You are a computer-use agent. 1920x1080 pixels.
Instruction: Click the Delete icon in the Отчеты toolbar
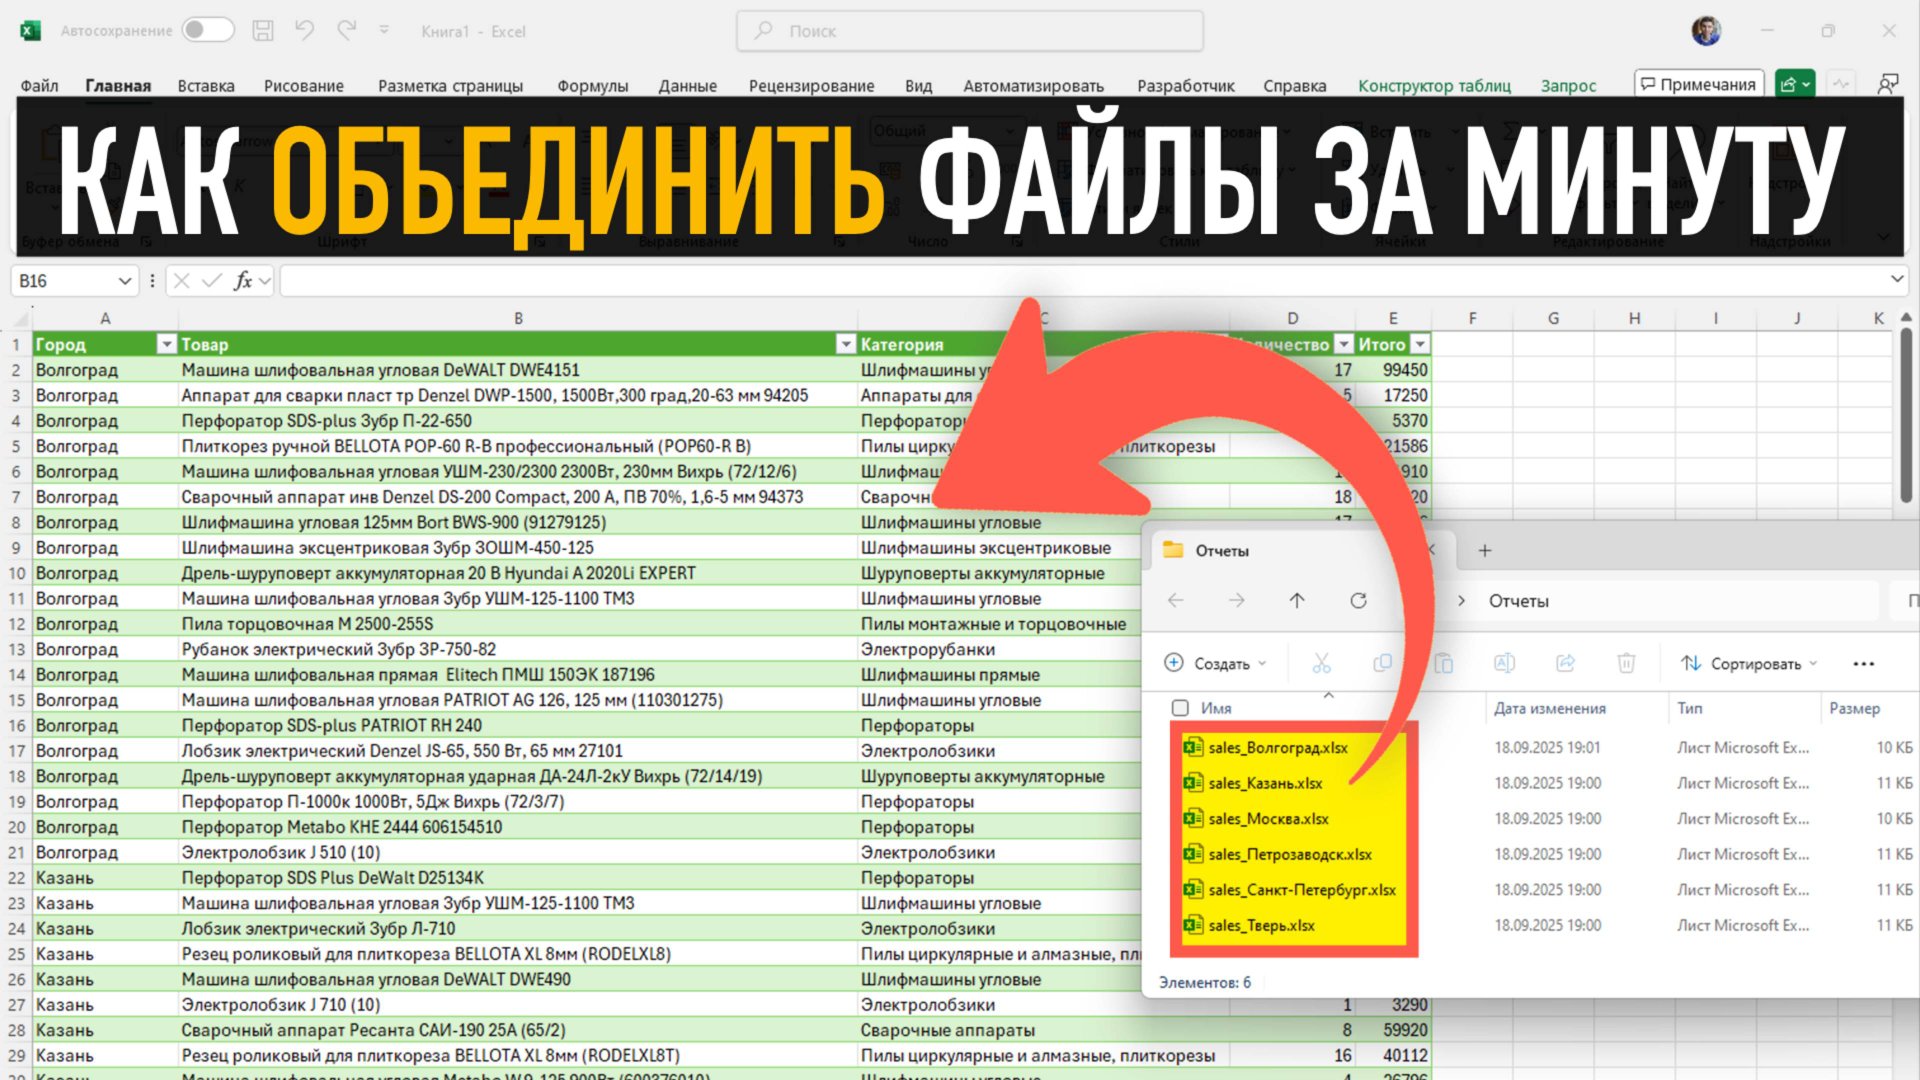1626,662
